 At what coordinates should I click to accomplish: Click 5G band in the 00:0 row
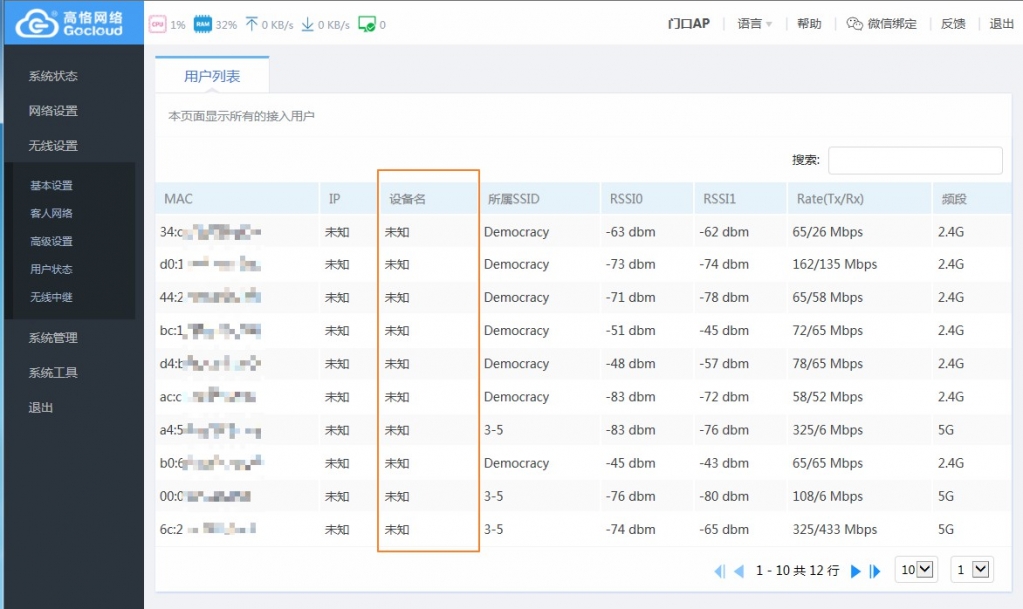[945, 496]
